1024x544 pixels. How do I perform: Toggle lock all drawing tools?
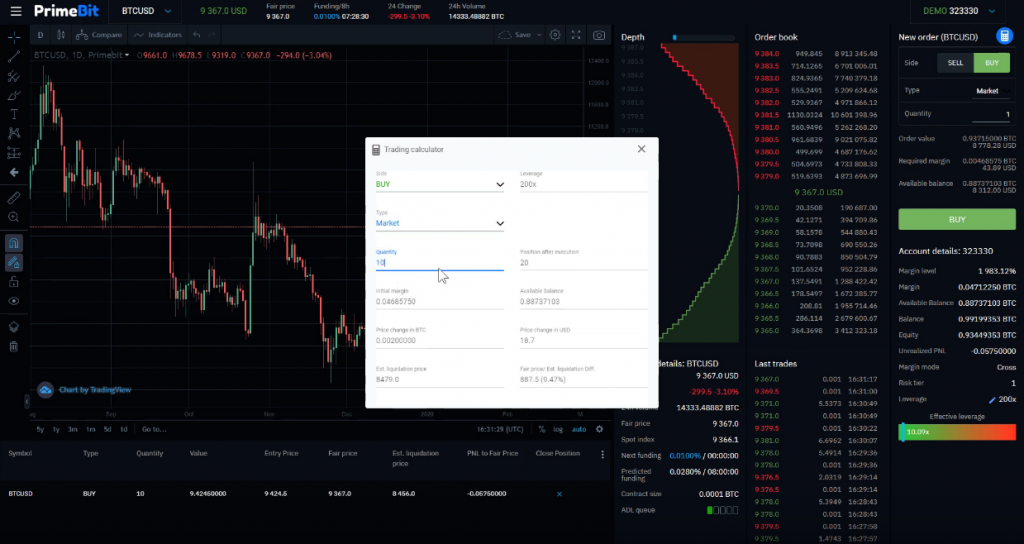coord(14,282)
